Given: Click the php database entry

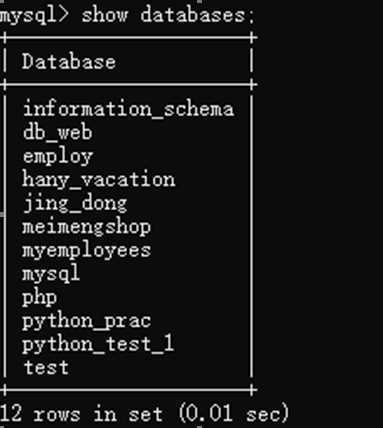Looking at the screenshot, I should point(40,298).
